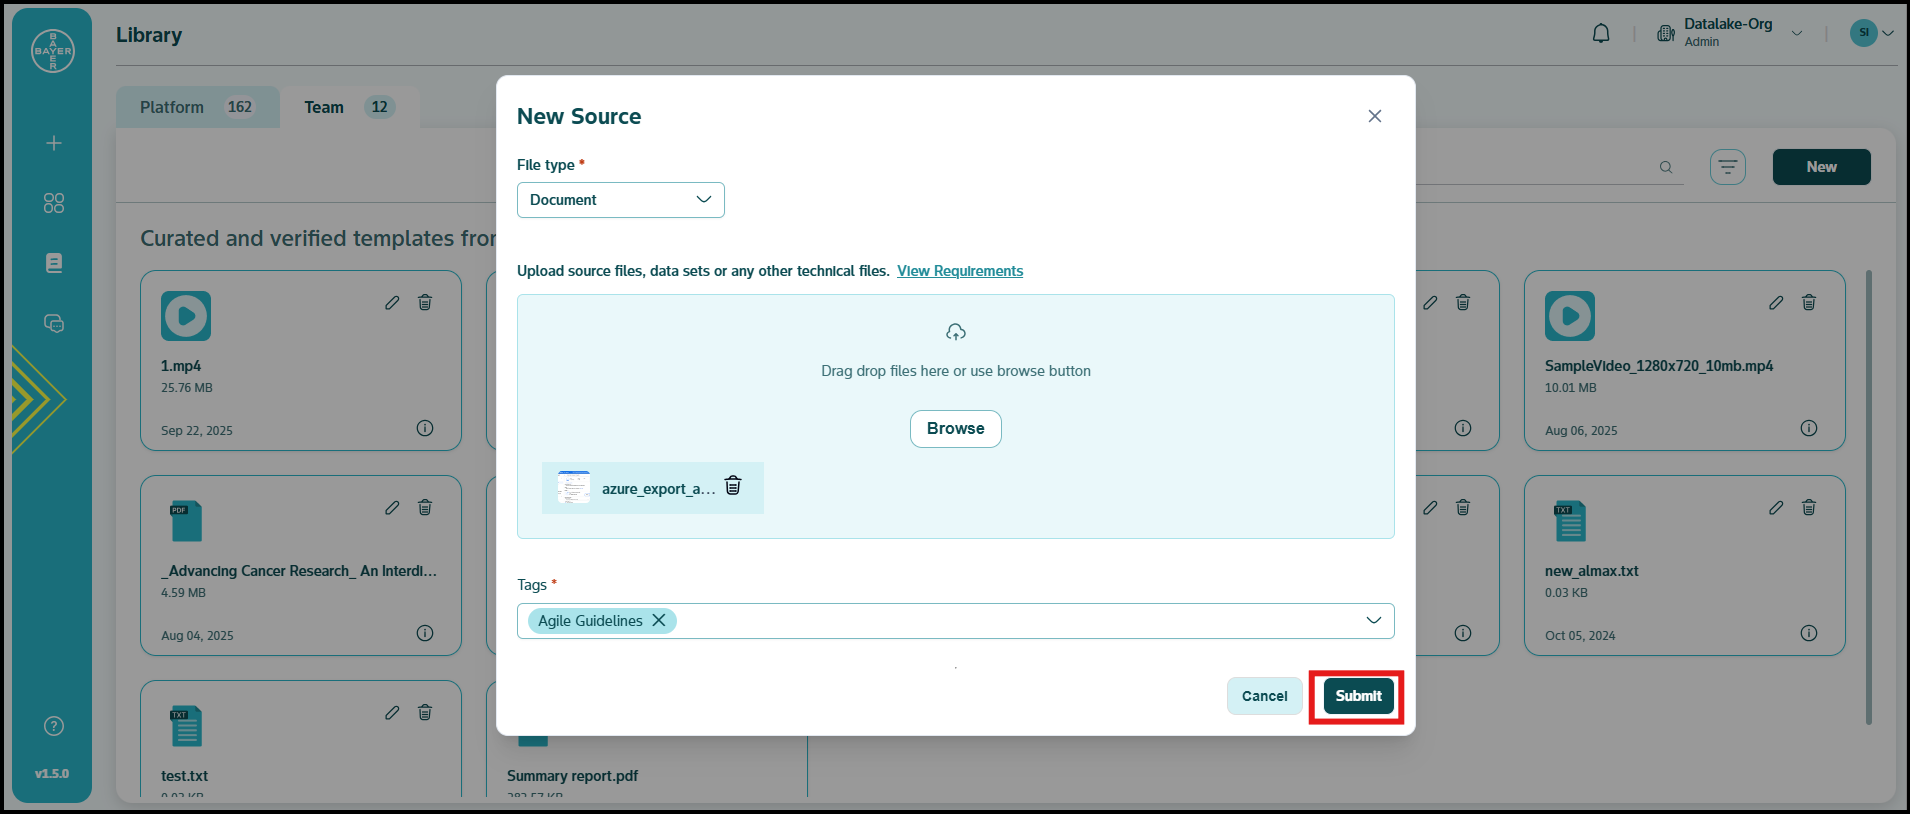1910x814 pixels.
Task: Click the Datalake-Org organization icon
Action: pos(1665,34)
